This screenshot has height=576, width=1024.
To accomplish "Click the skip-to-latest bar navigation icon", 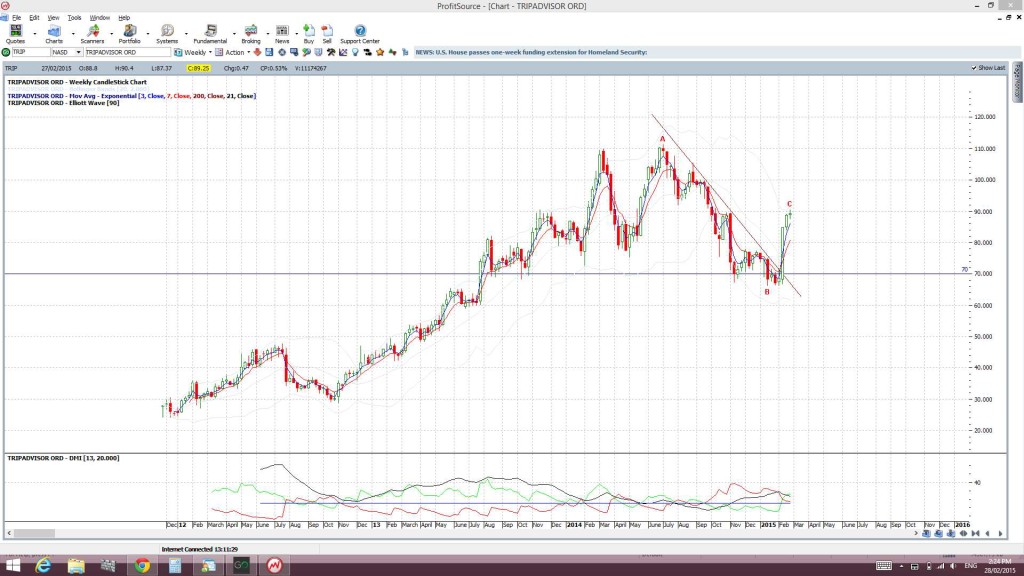I will pos(975,534).
